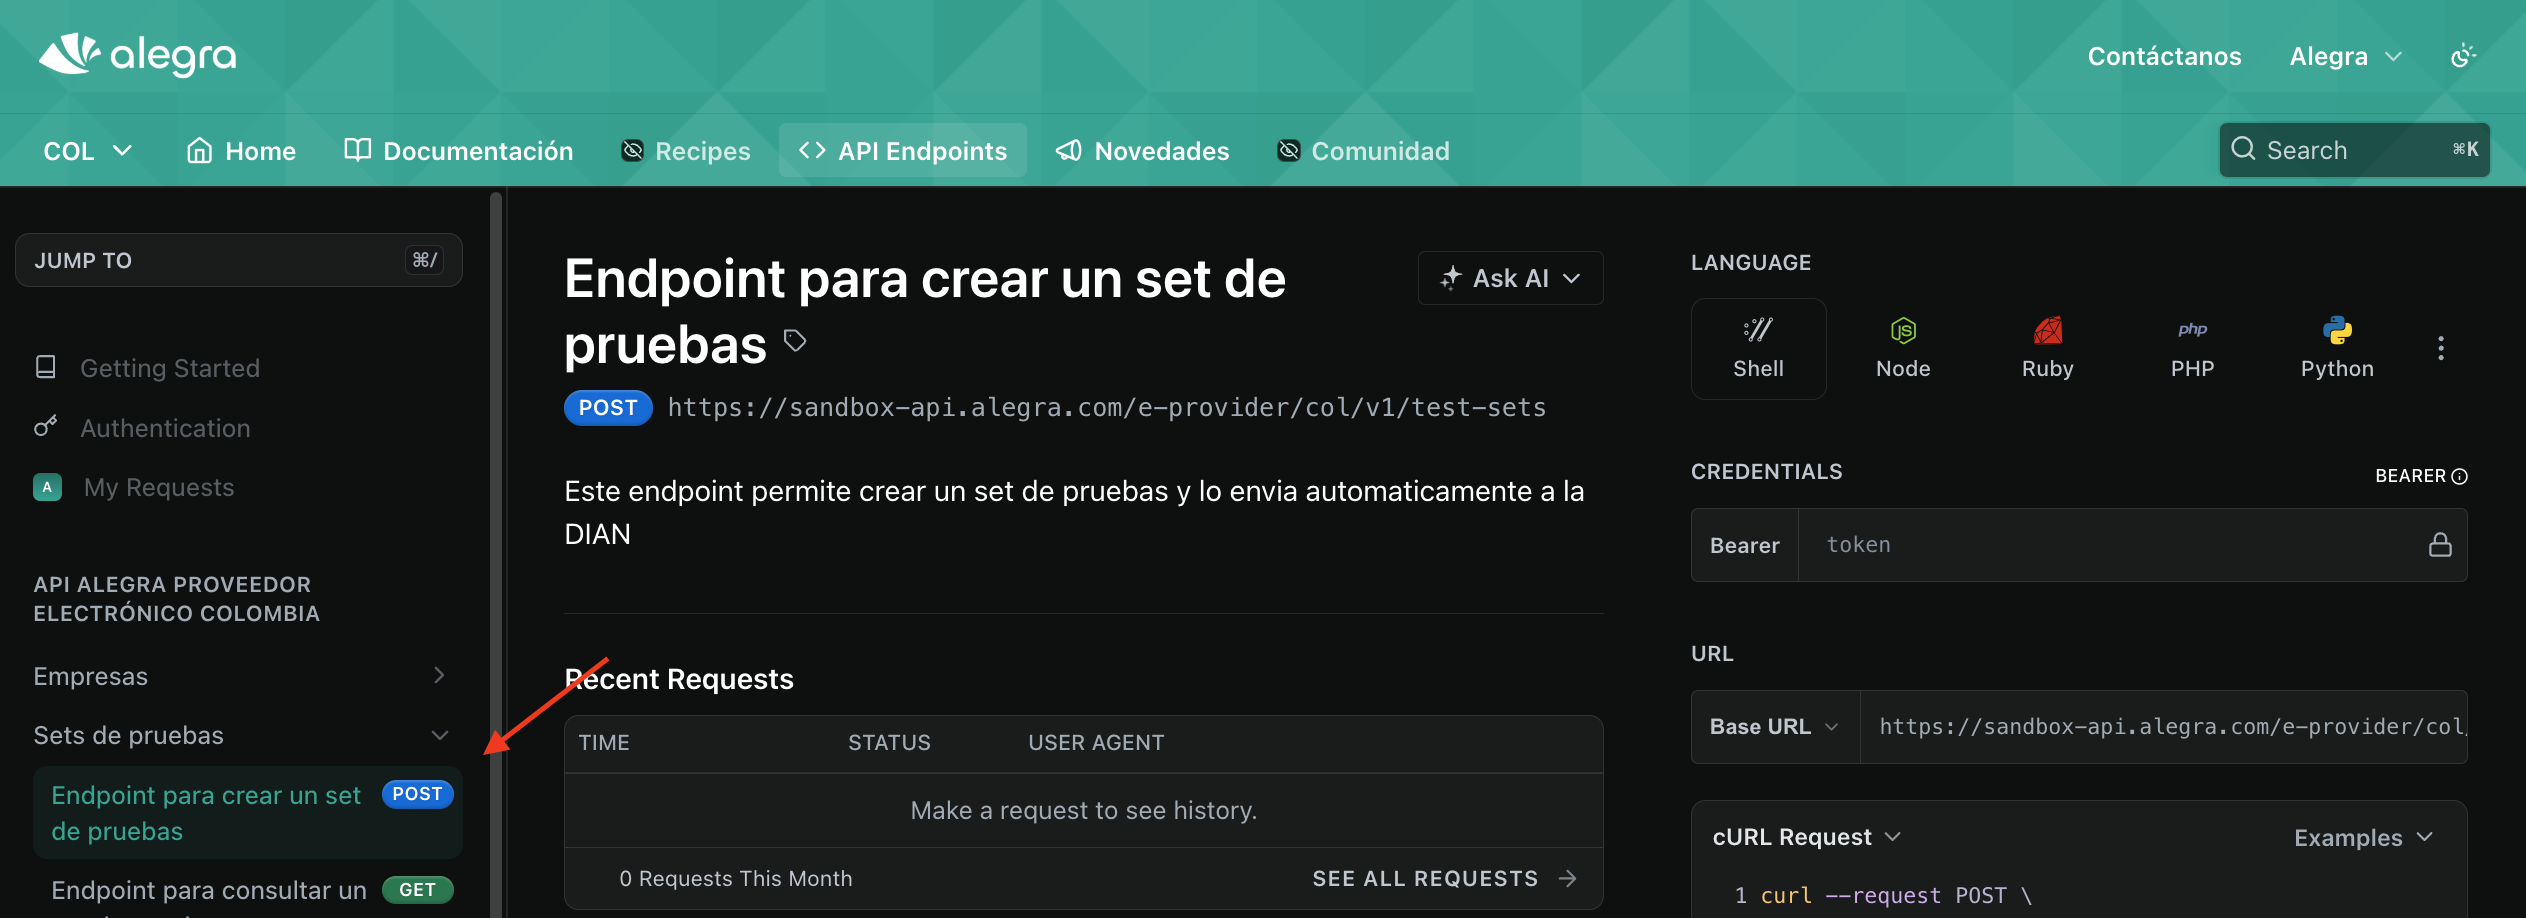The height and width of the screenshot is (918, 2526).
Task: Go to the Home tab
Action: pos(241,151)
